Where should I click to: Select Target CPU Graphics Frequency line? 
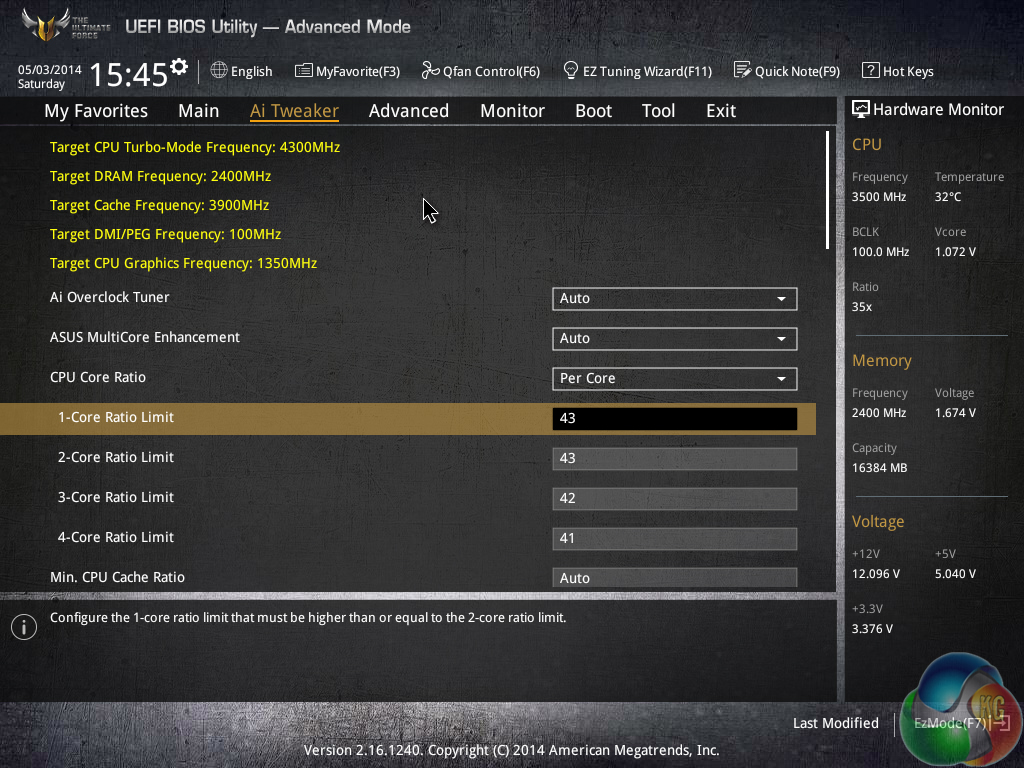point(184,263)
